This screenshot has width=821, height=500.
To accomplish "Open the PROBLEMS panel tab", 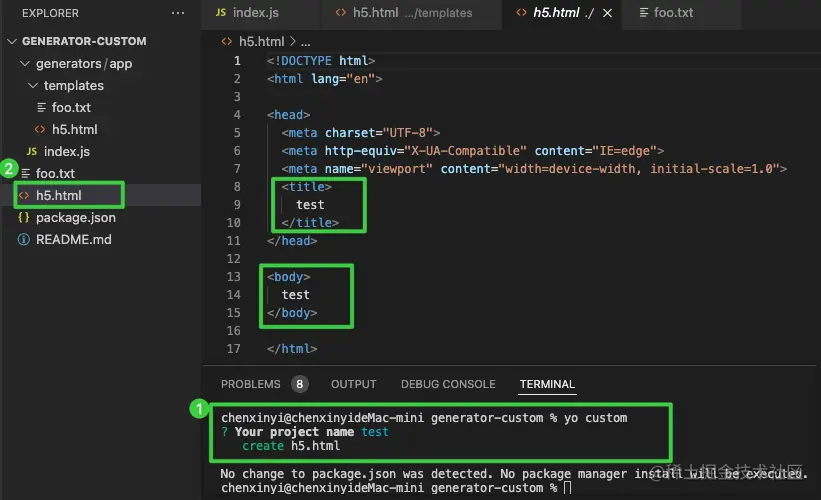I will point(251,384).
